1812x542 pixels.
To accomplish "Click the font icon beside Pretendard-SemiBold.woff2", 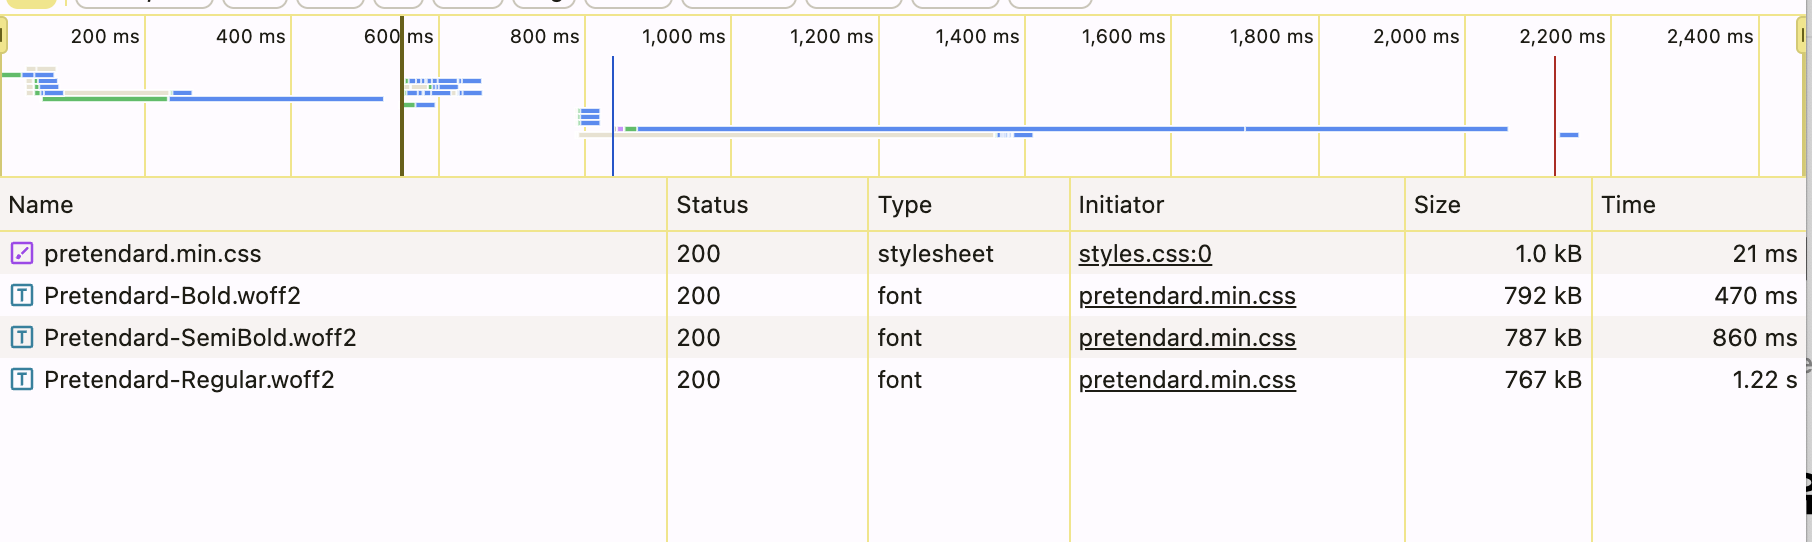I will pyautogui.click(x=22, y=337).
